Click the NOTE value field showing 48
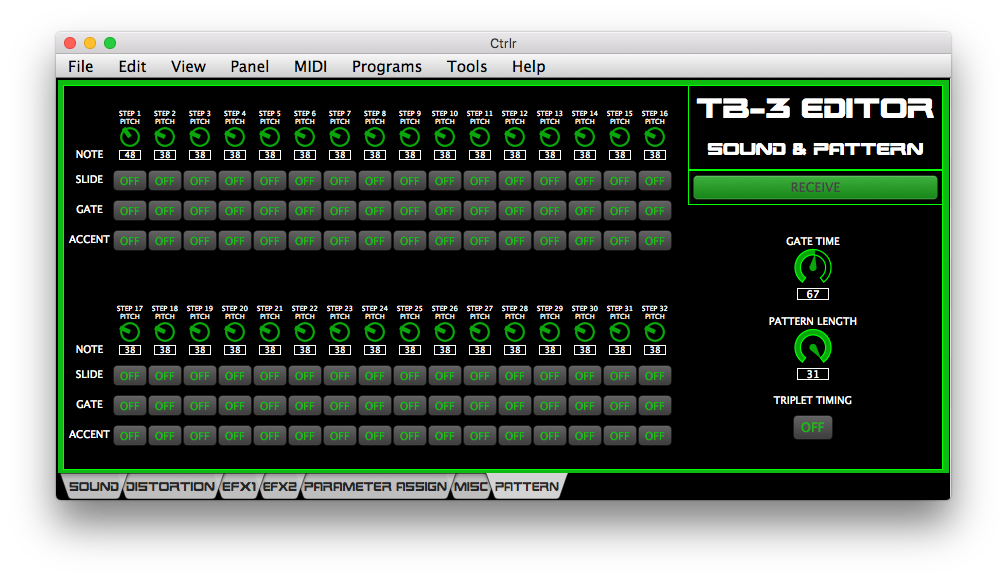 [x=129, y=155]
